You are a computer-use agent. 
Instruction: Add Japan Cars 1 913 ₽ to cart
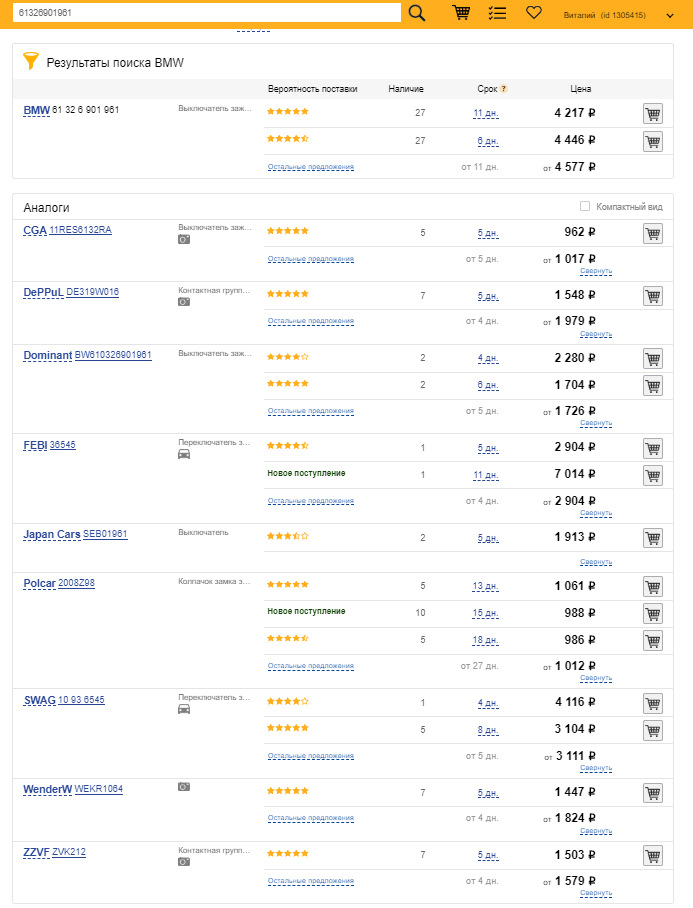click(652, 538)
